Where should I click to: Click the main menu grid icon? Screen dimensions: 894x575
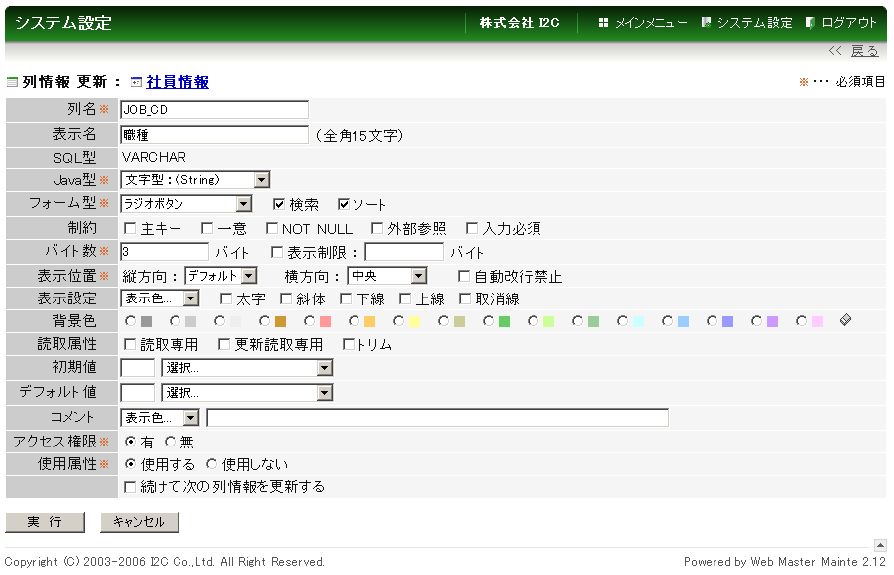[603, 22]
